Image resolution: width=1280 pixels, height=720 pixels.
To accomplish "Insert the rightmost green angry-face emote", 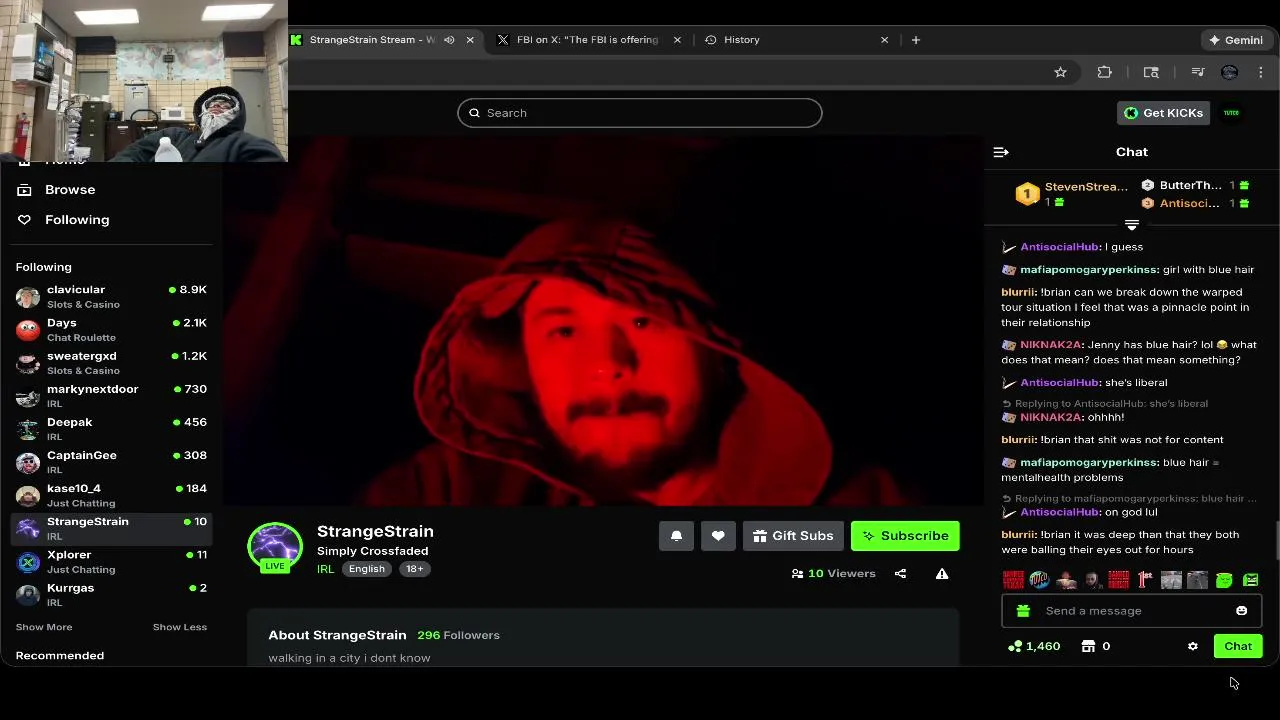I will point(1250,580).
